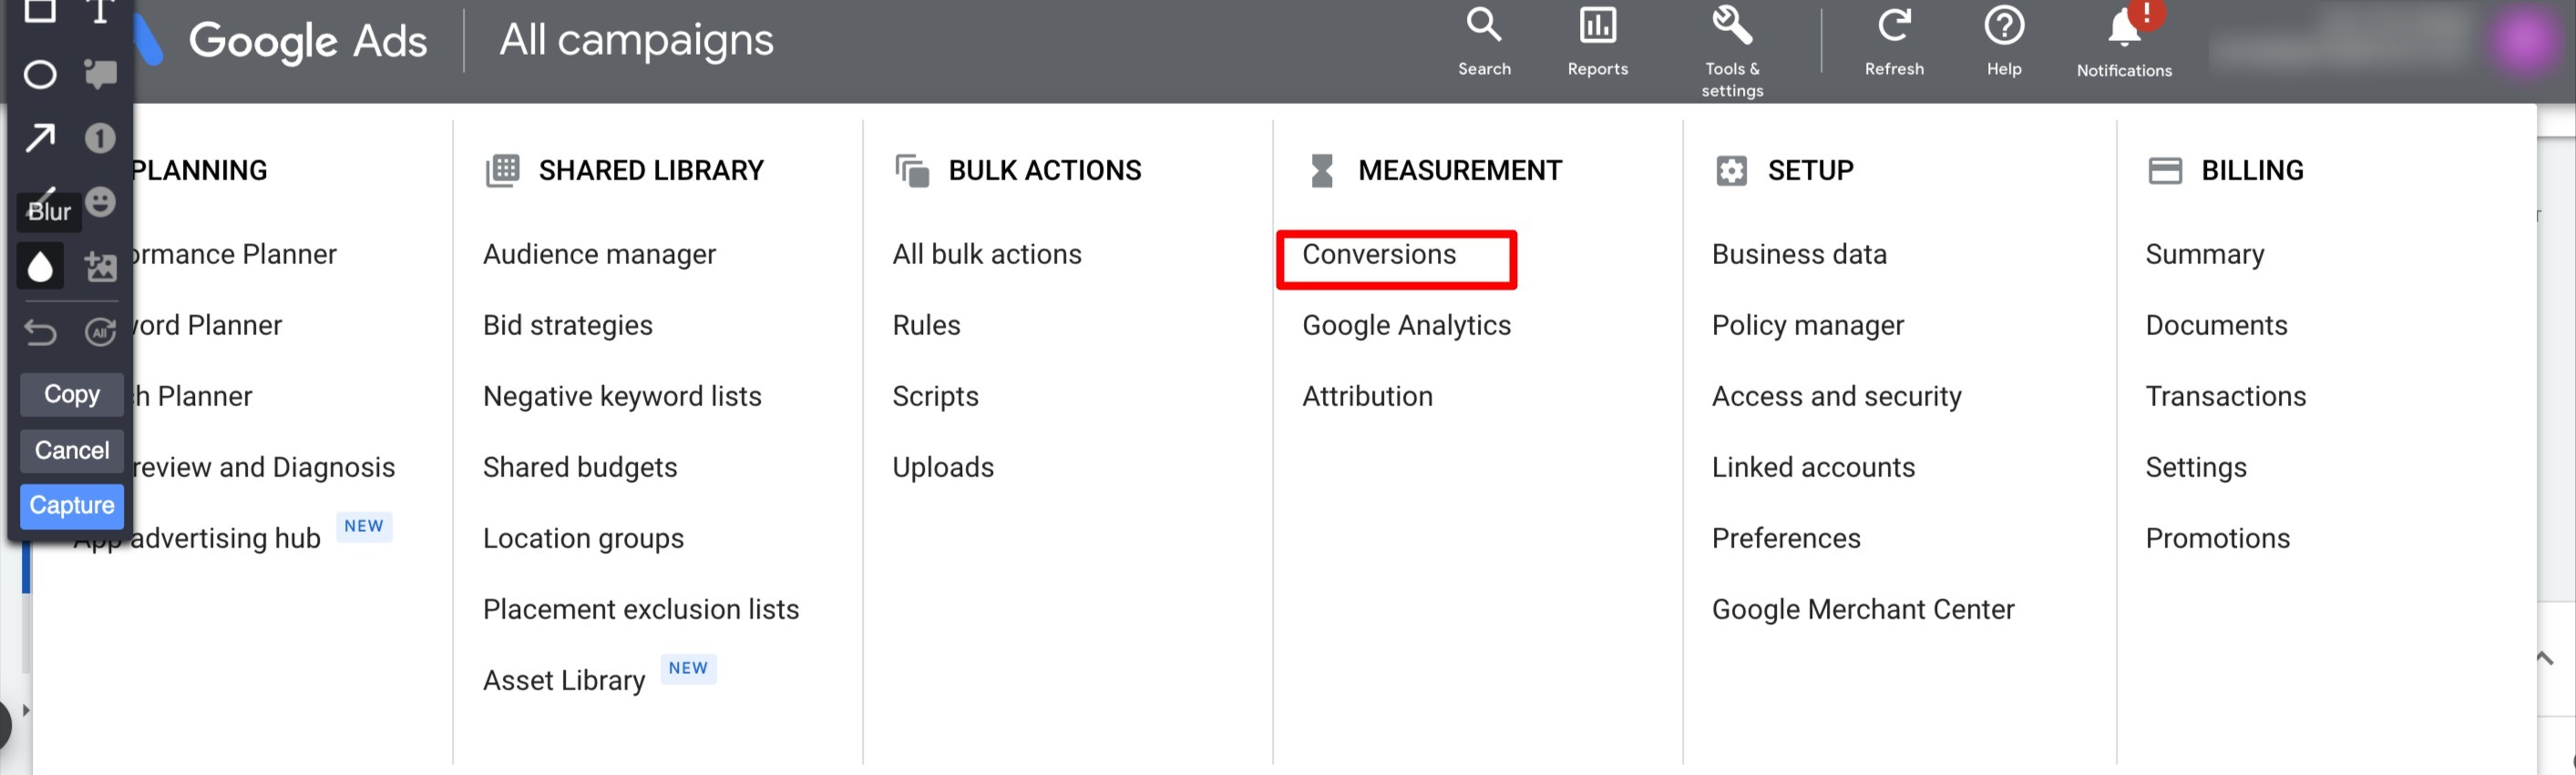
Task: Open the Audience manager link
Action: tap(599, 255)
